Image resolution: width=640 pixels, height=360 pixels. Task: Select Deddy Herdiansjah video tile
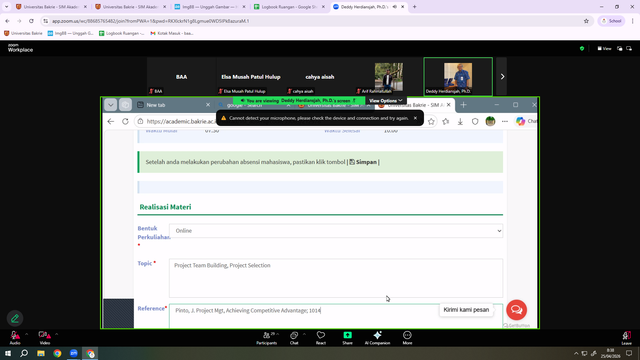pyautogui.click(x=458, y=77)
